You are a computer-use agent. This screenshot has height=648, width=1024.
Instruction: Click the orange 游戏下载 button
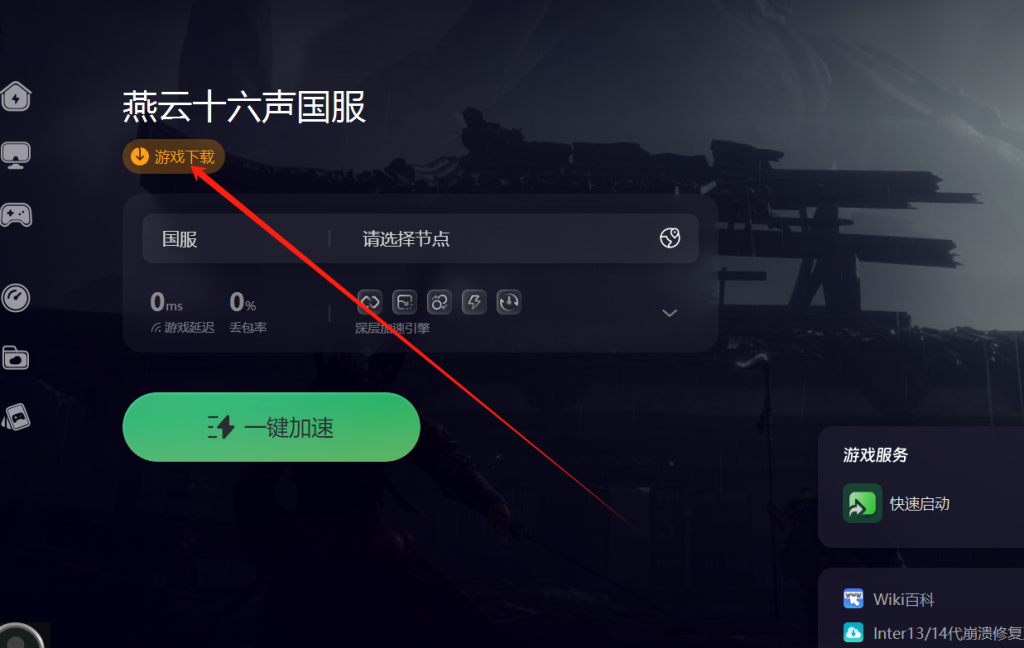click(174, 157)
